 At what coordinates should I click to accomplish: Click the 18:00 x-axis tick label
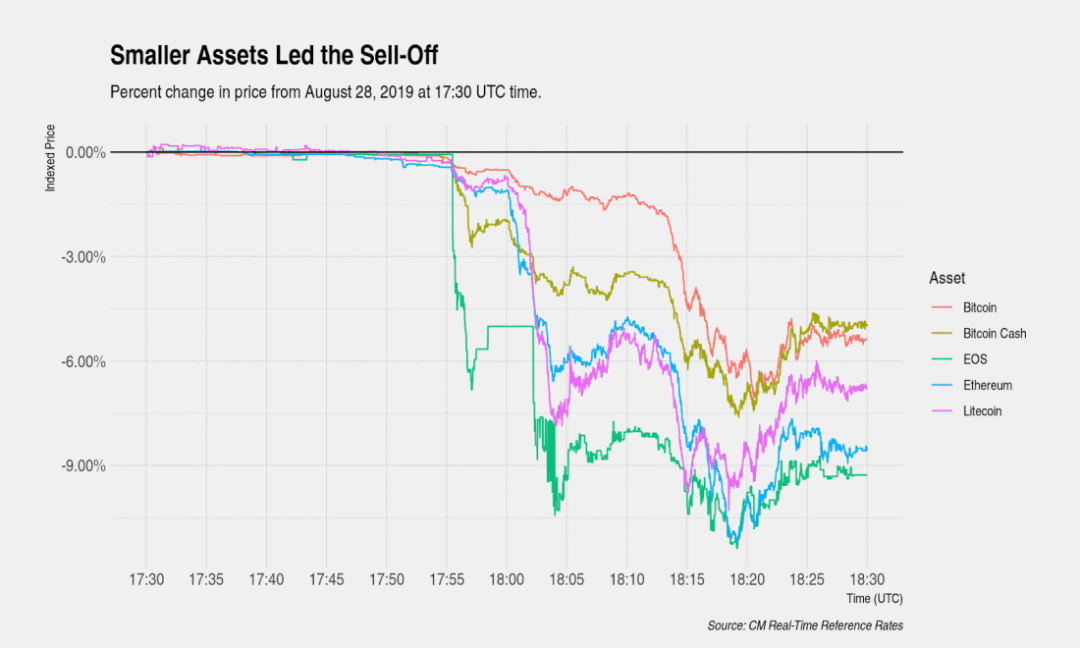[x=506, y=580]
